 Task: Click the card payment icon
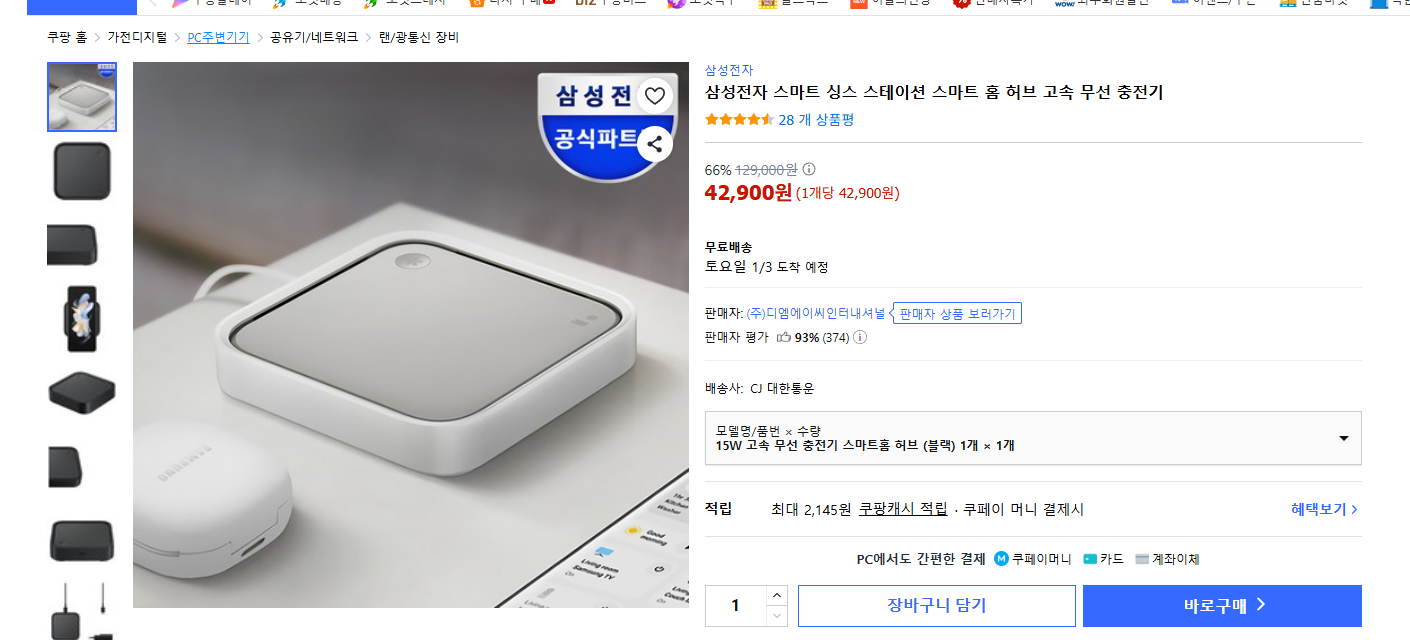pos(1090,559)
